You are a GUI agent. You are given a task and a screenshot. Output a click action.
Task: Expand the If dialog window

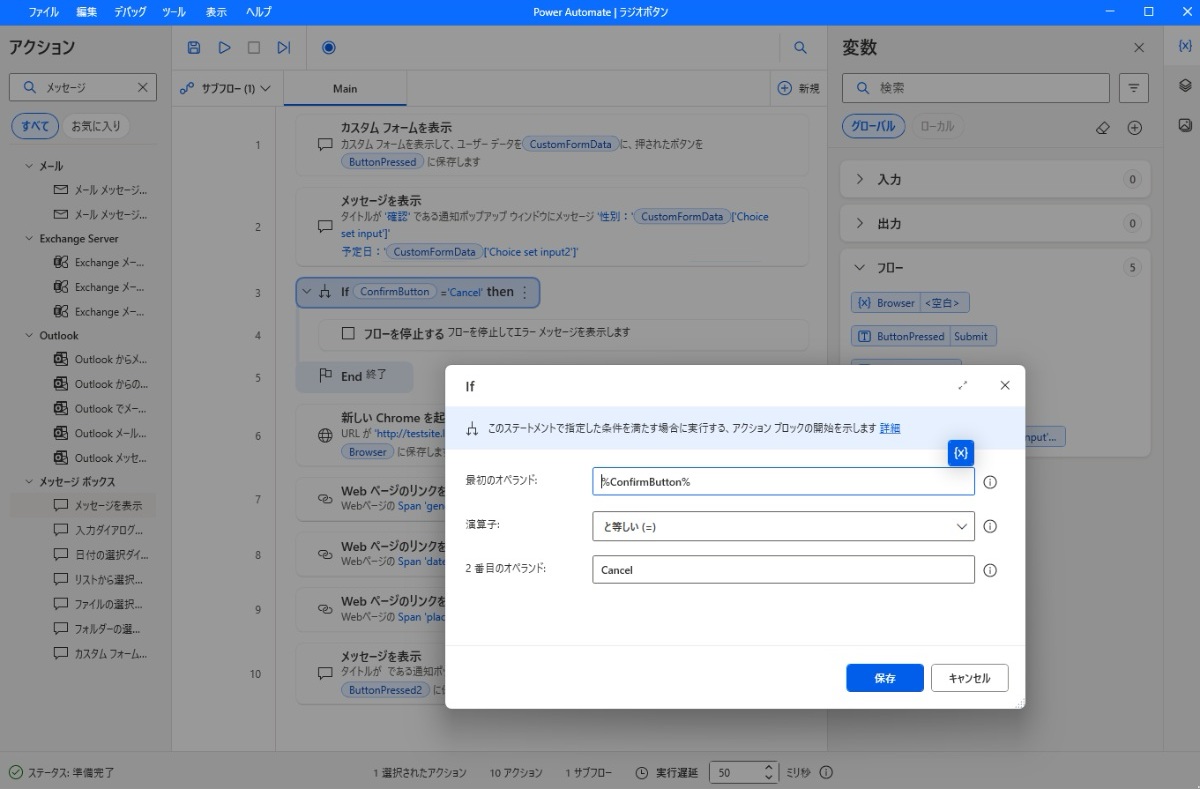pos(962,385)
